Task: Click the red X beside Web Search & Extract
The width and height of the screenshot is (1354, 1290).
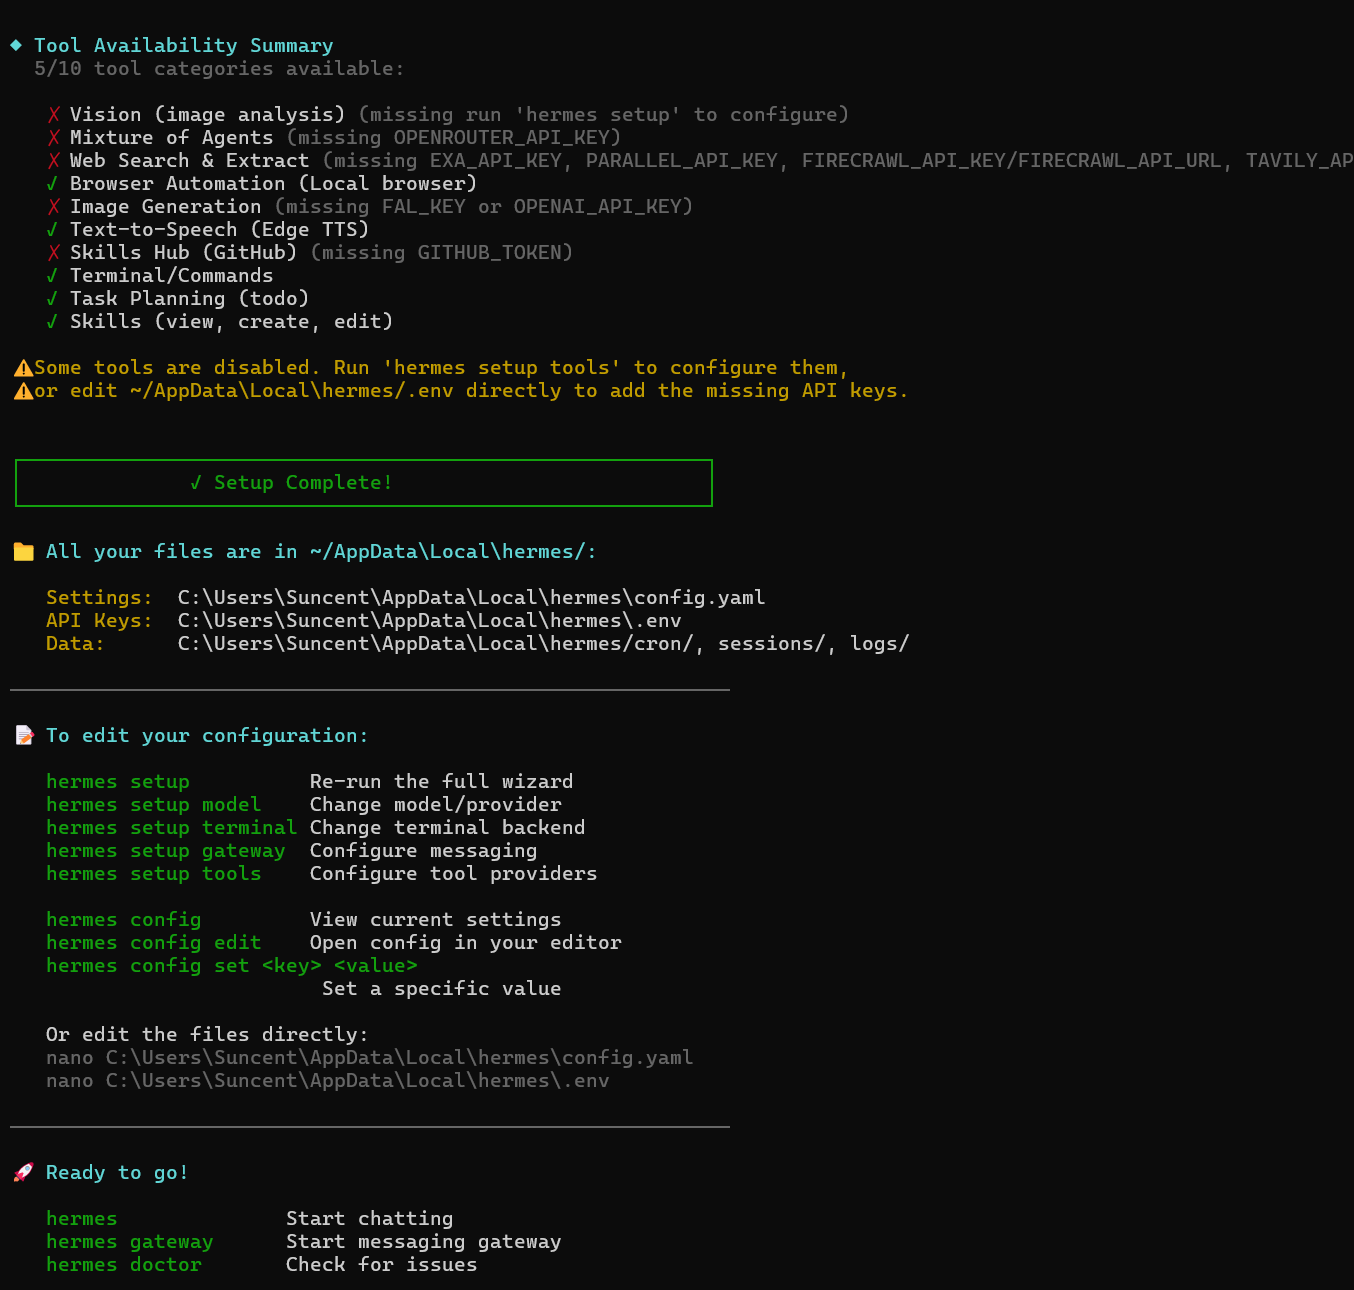Action: (53, 161)
